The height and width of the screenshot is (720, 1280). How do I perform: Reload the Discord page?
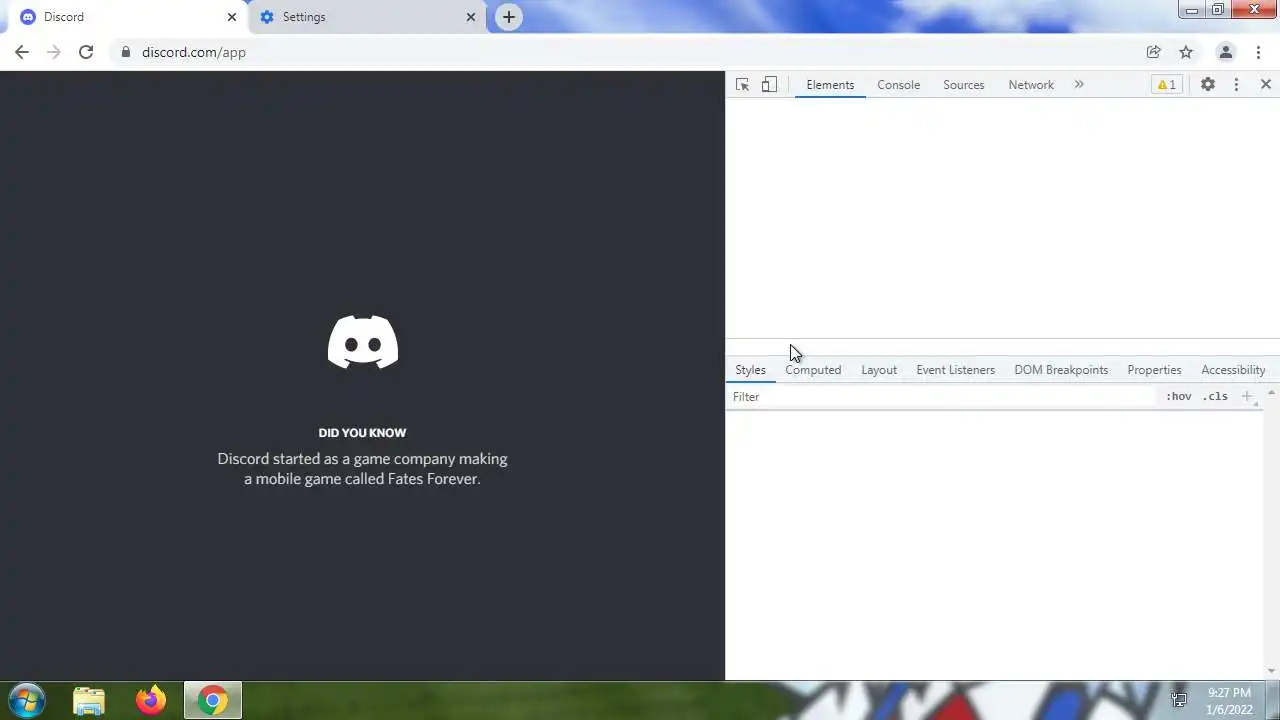click(86, 52)
